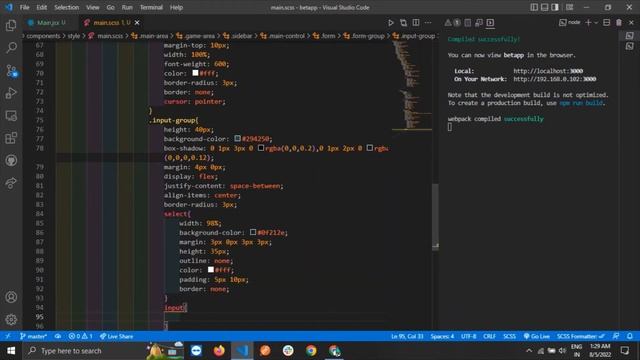Open the Live Share view in activity bar

point(11,183)
